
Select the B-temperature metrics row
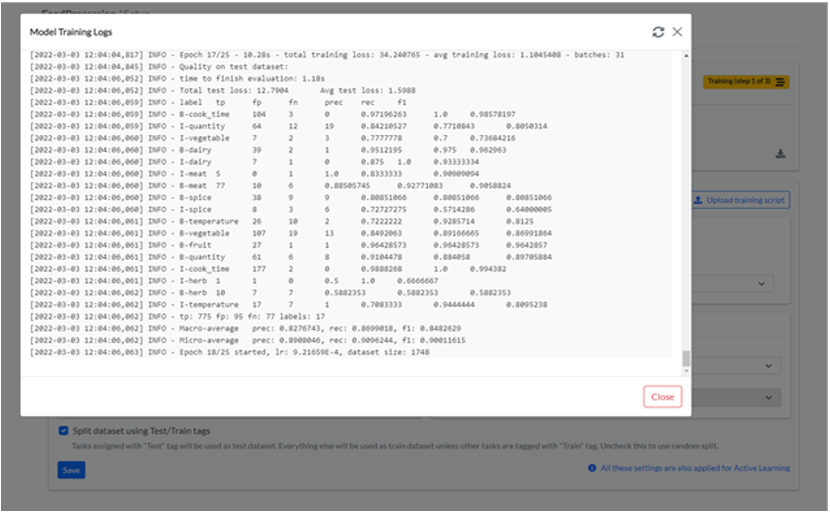click(282, 221)
